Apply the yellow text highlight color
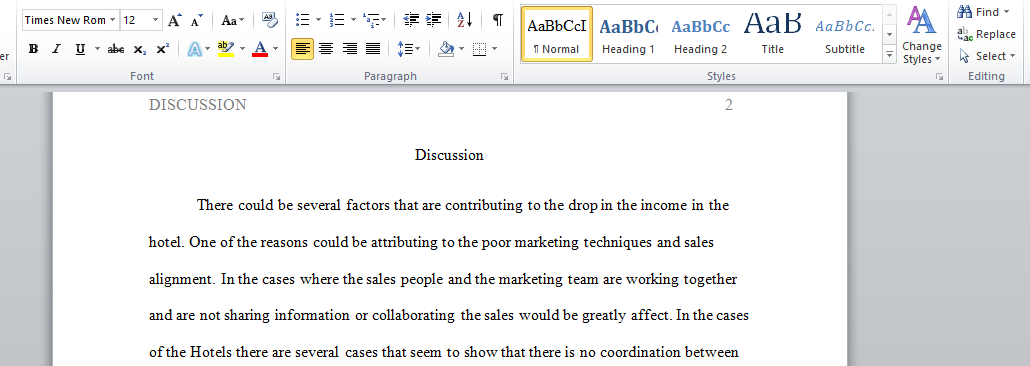Viewport: 1030px width, 366px height. pos(225,49)
